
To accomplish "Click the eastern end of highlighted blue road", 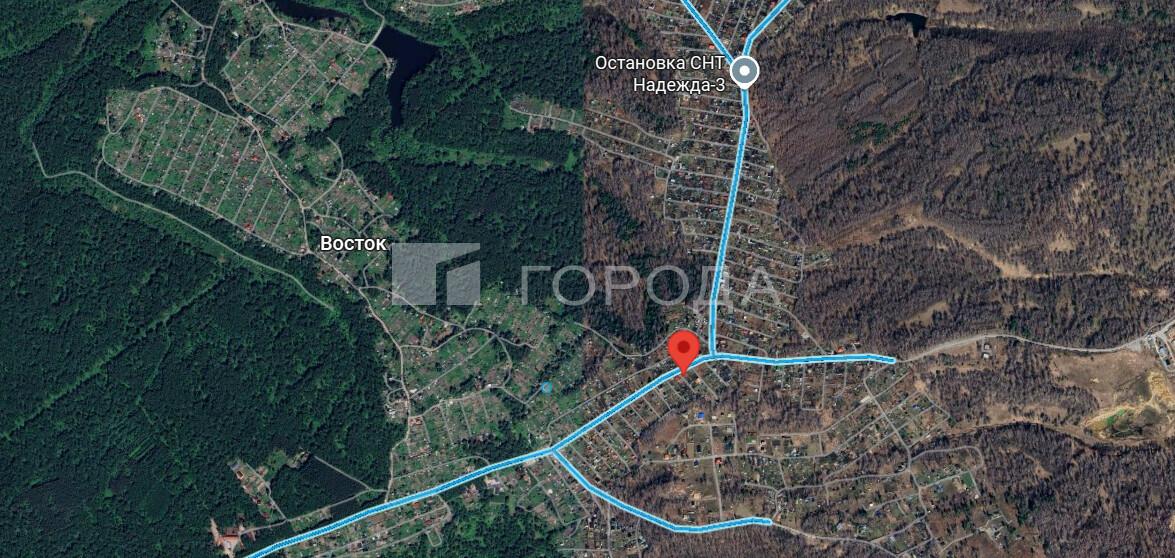I will pyautogui.click(x=890, y=360).
